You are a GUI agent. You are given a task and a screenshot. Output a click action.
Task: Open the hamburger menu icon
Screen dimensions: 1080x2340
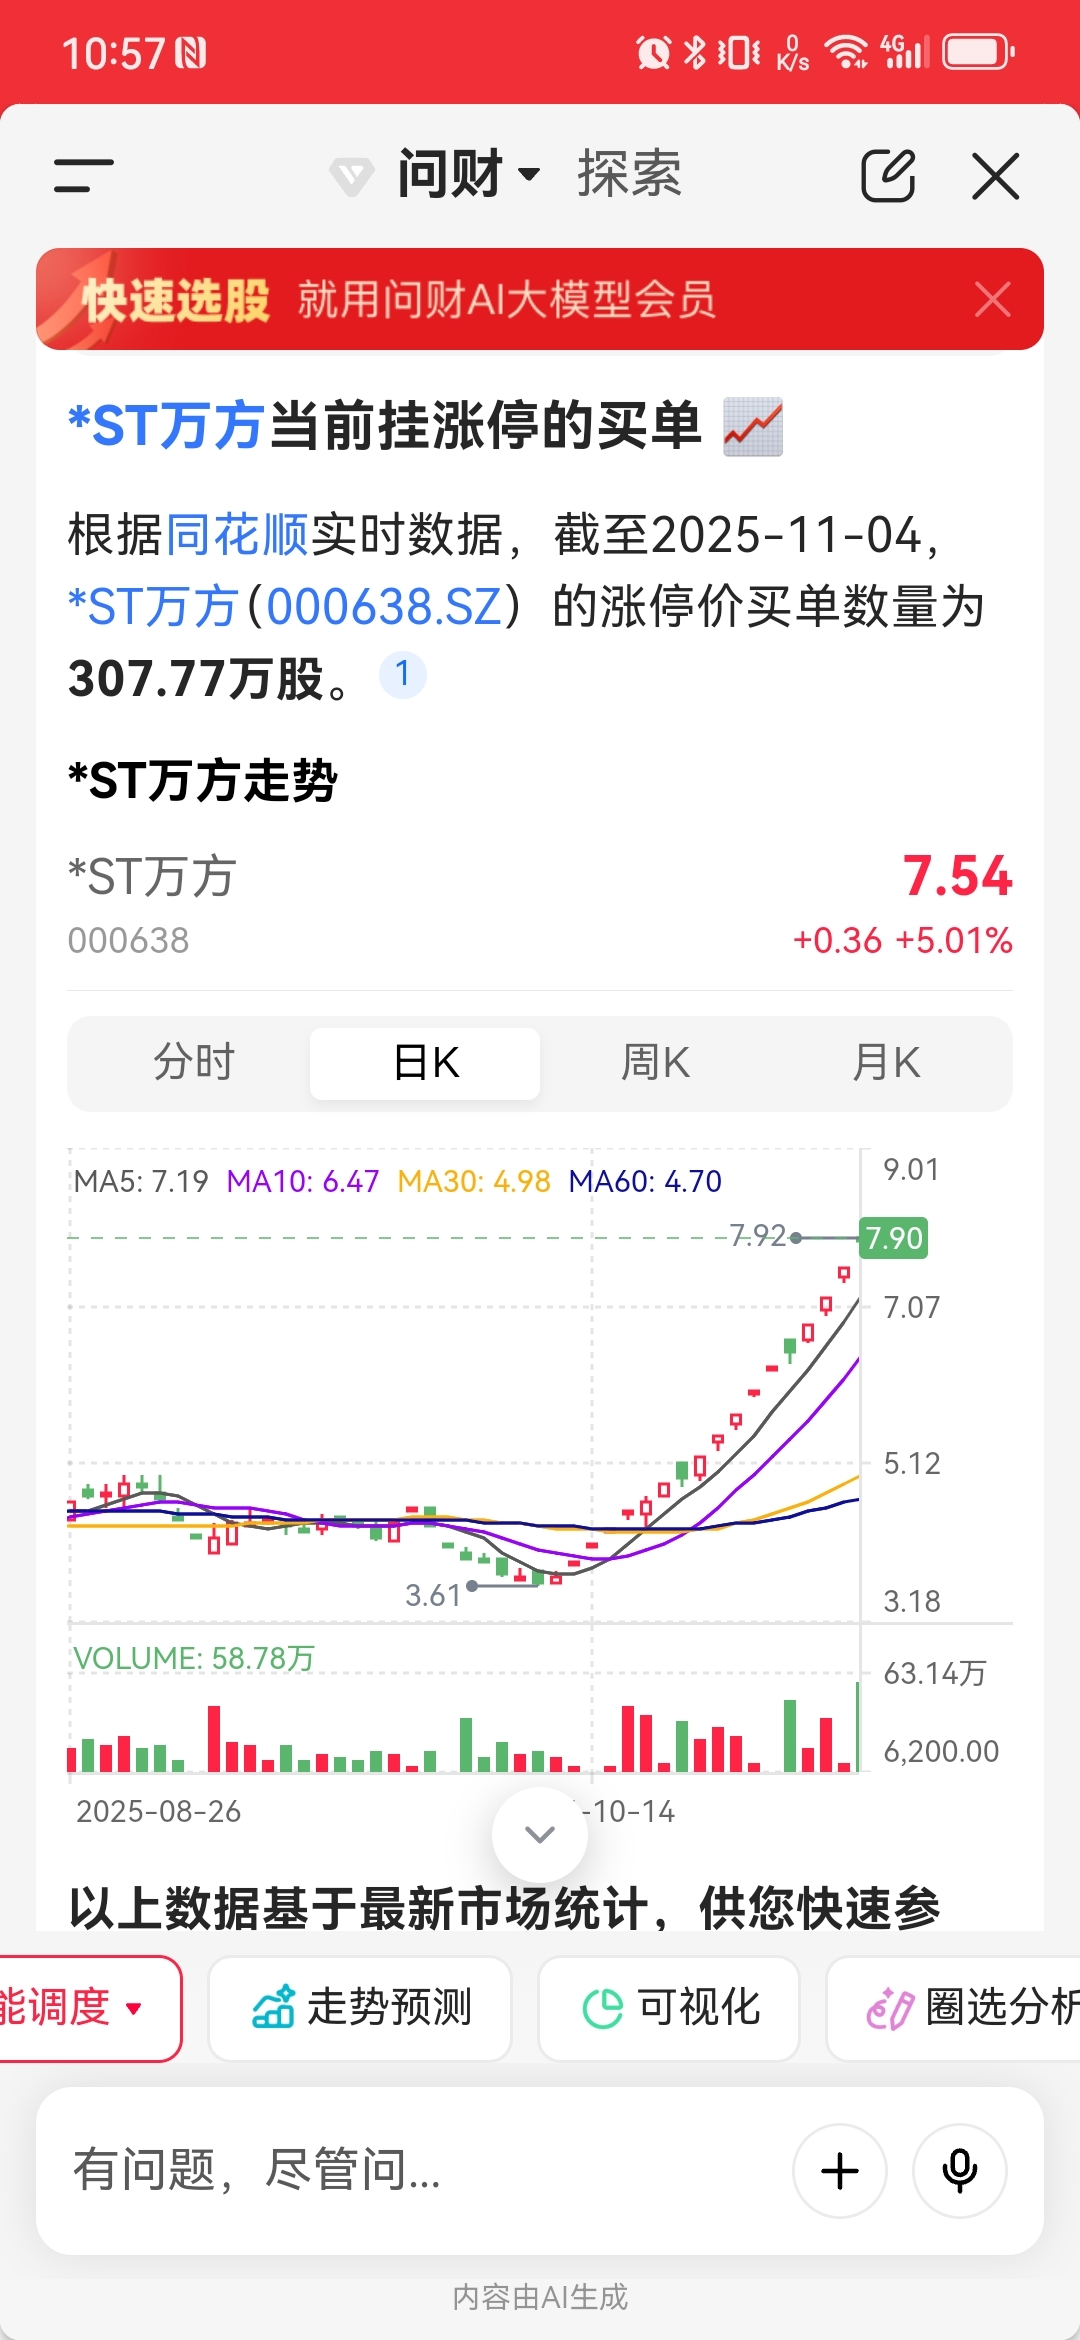[x=84, y=175]
